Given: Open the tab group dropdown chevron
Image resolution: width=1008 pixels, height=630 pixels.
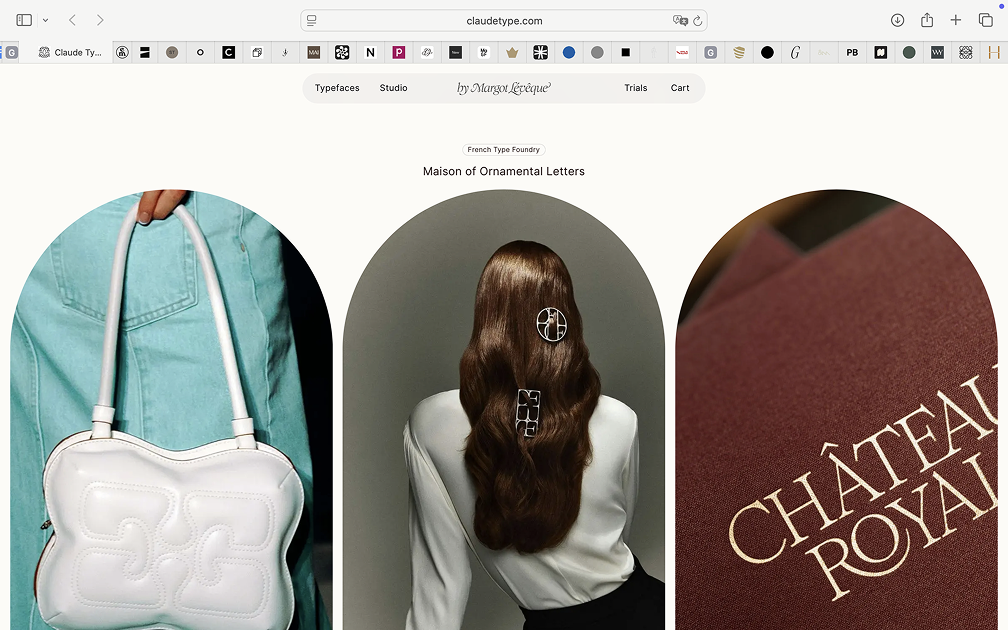Looking at the screenshot, I should pos(46,21).
